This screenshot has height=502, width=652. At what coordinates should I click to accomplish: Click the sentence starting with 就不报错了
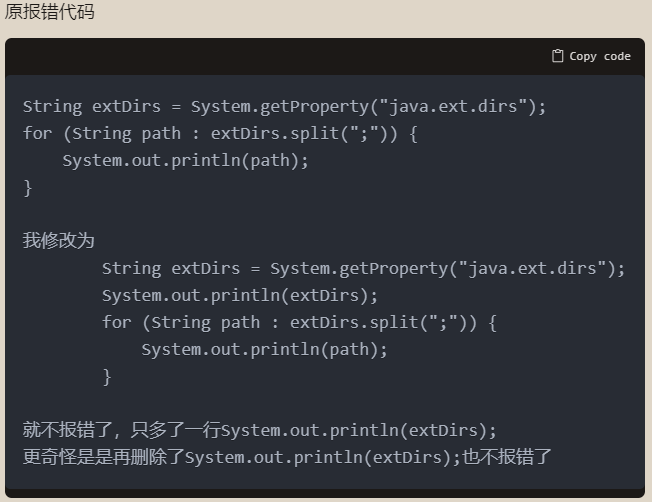pos(260,430)
